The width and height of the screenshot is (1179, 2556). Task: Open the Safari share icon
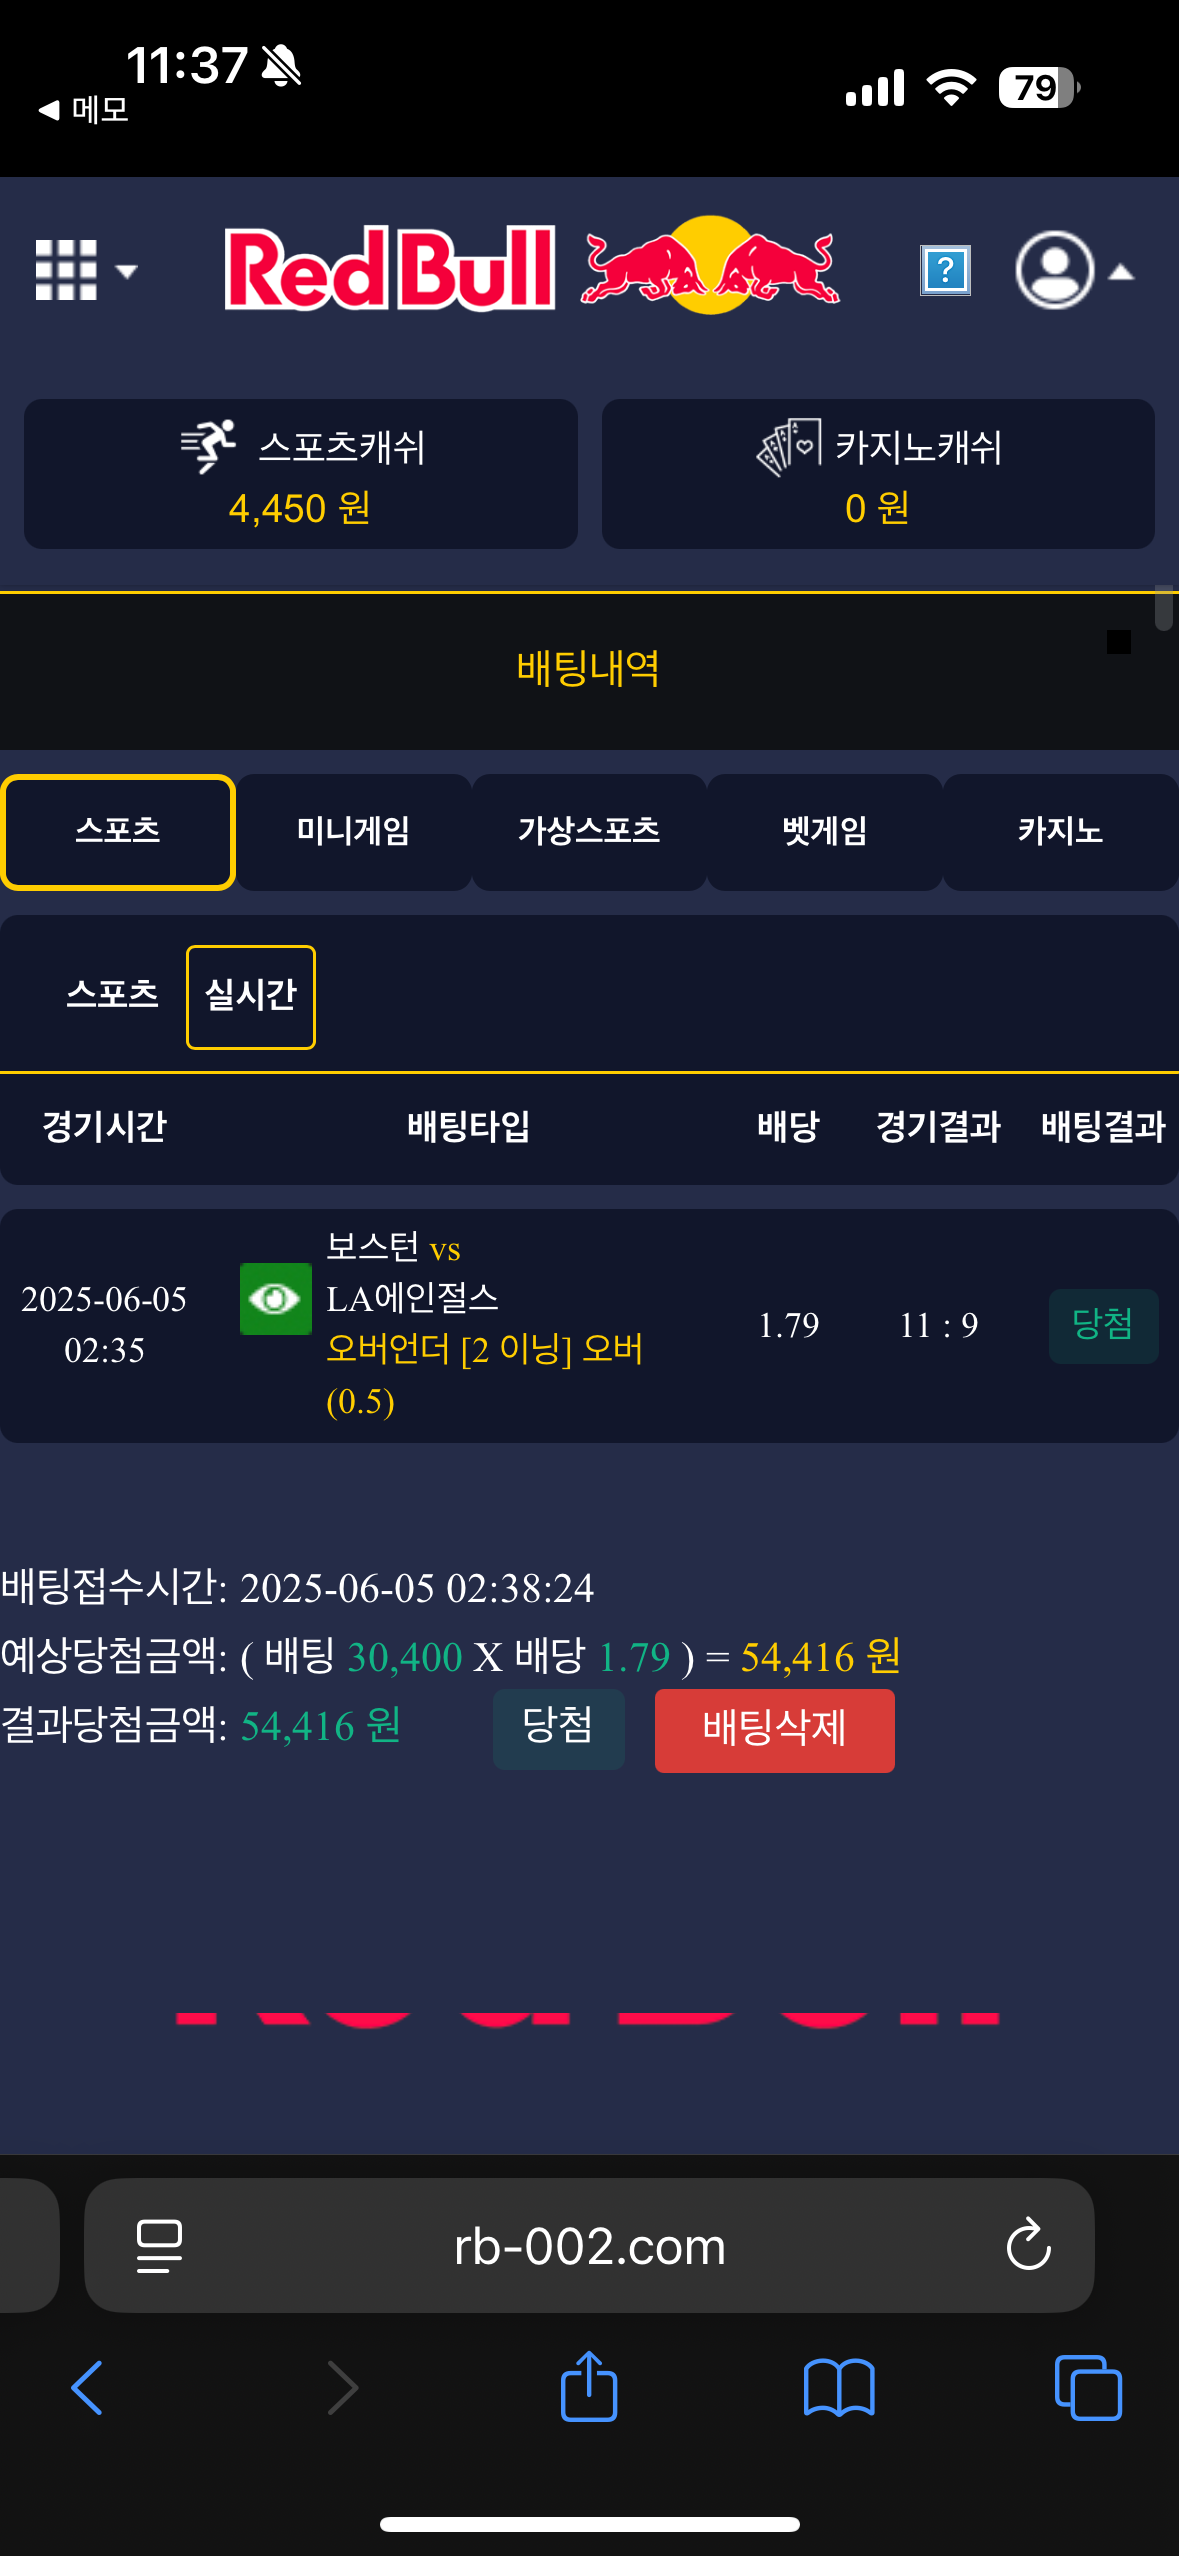click(589, 2387)
